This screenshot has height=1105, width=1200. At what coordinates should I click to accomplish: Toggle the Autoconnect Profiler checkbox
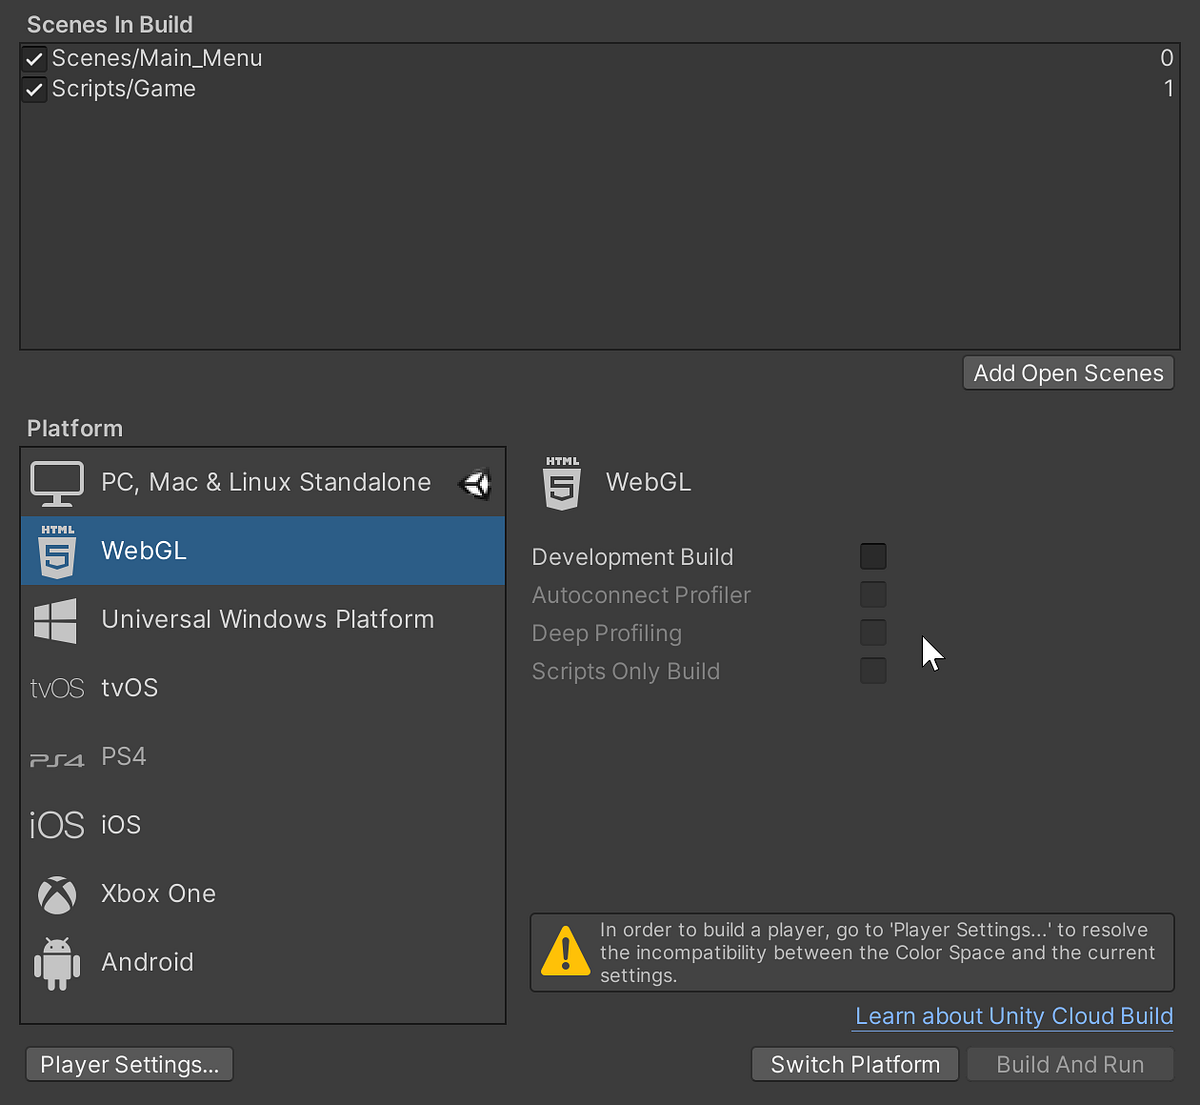pos(872,594)
